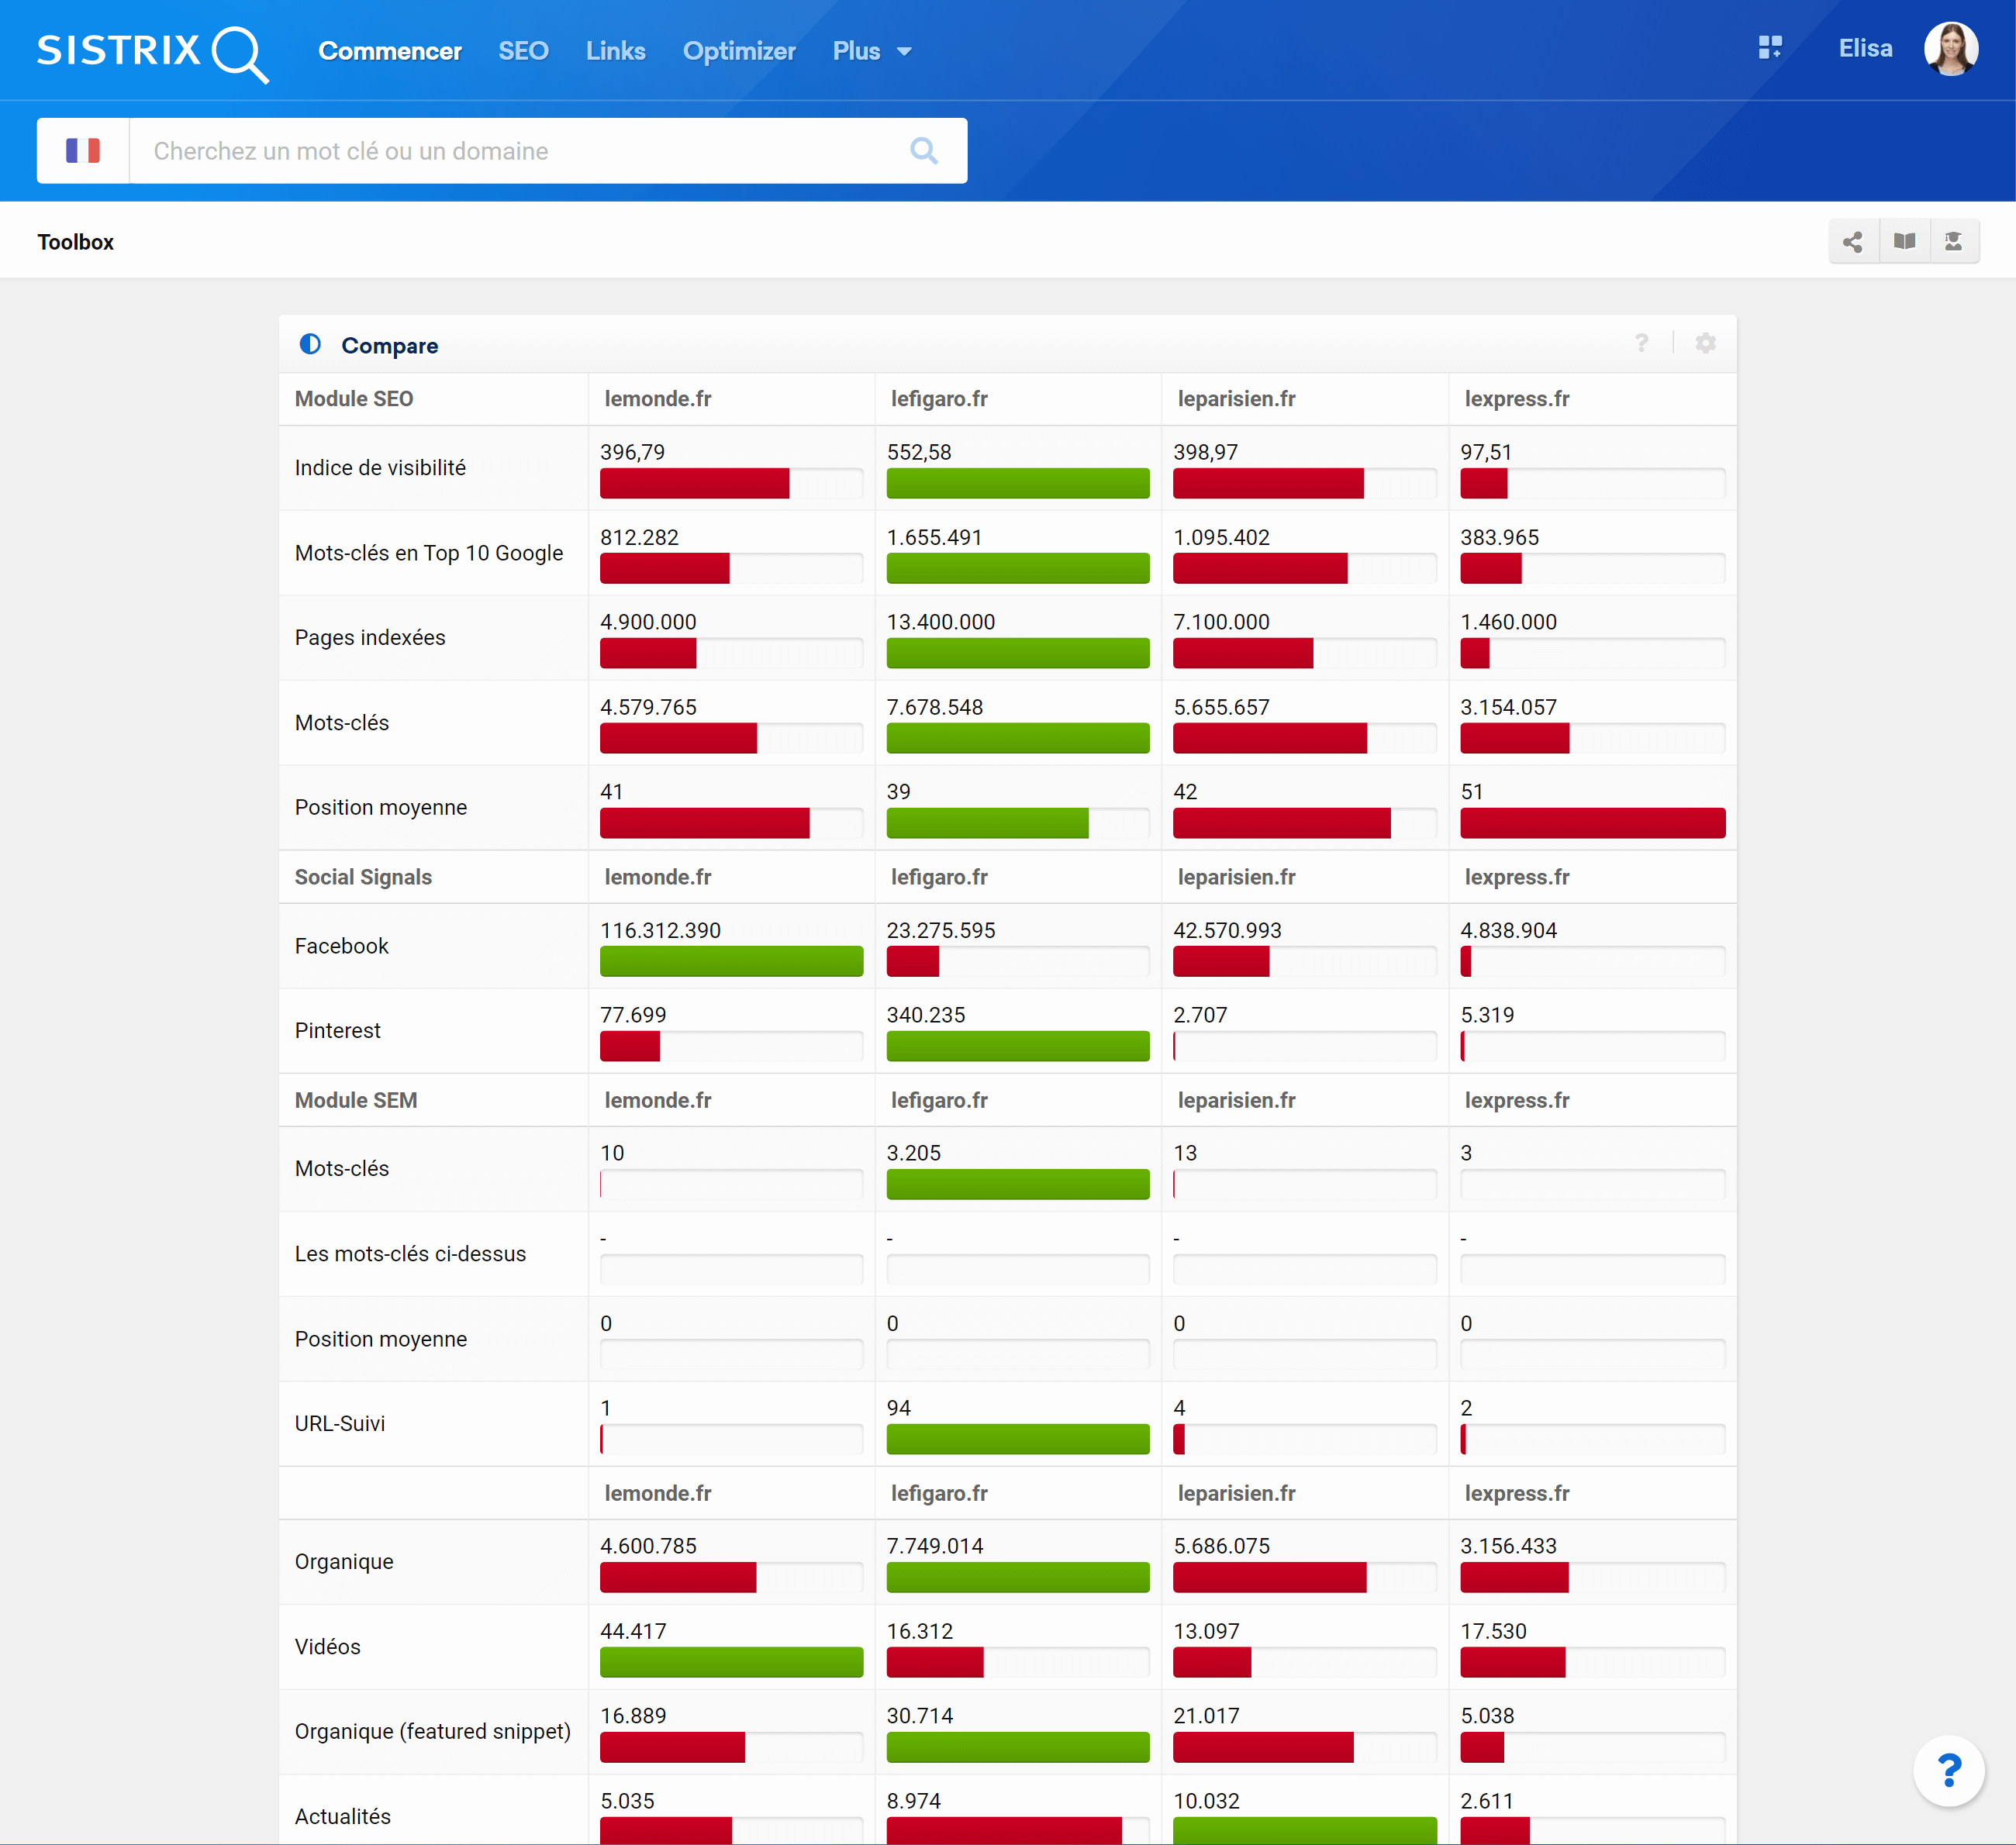Click the Indice de visibilité row label

(x=380, y=468)
